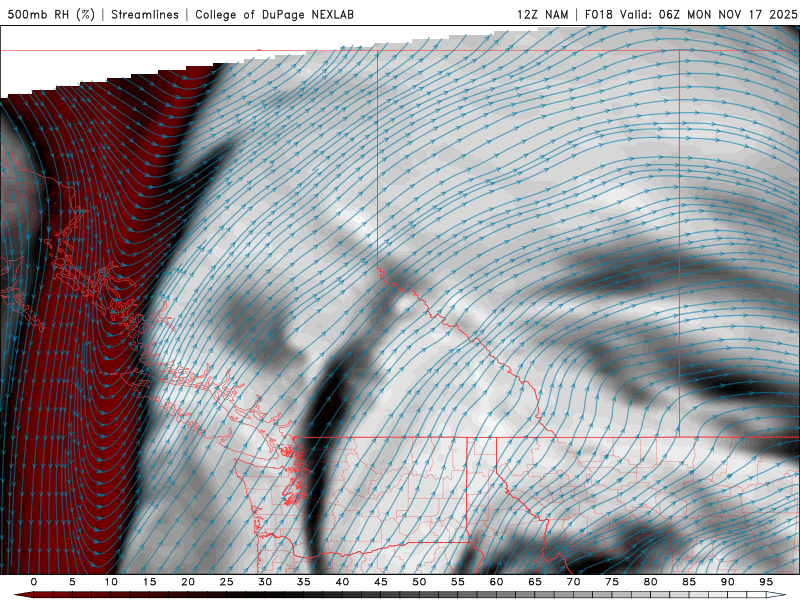Click the "85" RH scale number
Viewport: 800px width, 600px height.
point(688,582)
